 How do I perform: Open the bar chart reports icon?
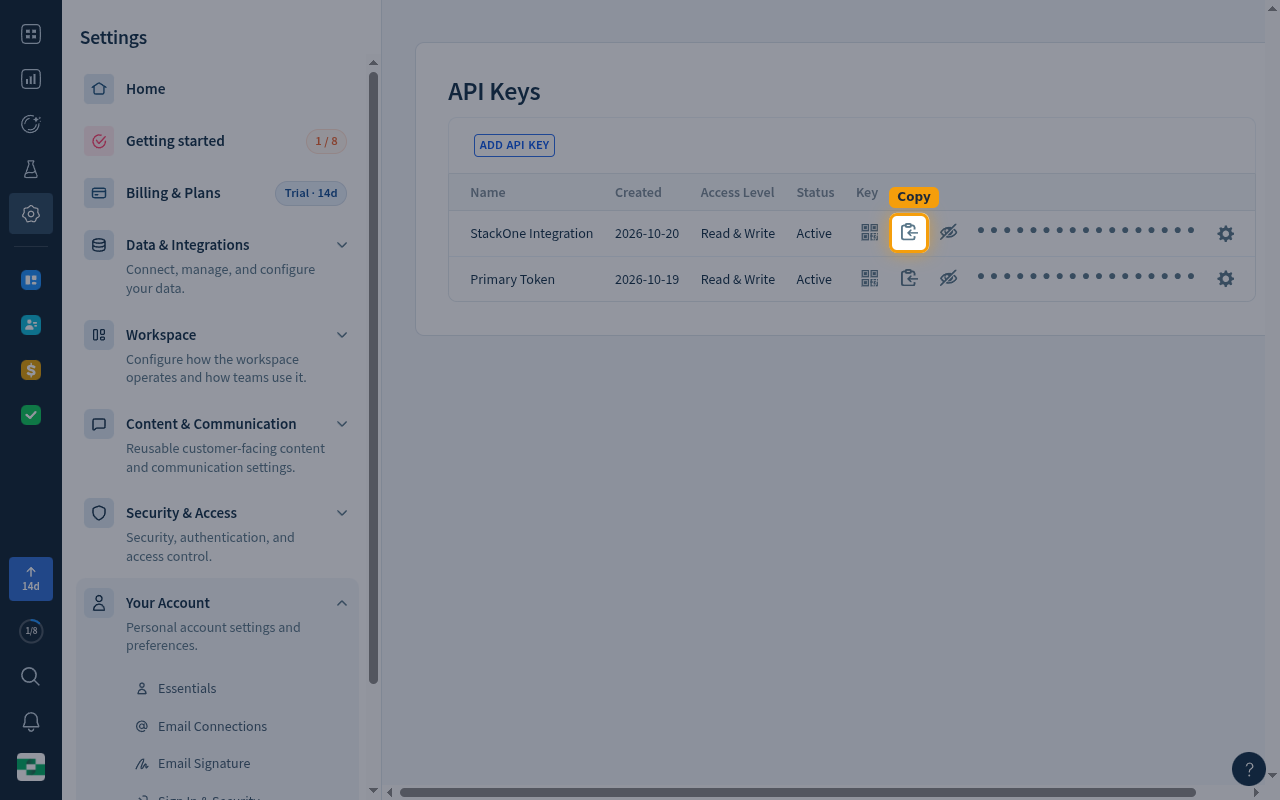(31, 79)
